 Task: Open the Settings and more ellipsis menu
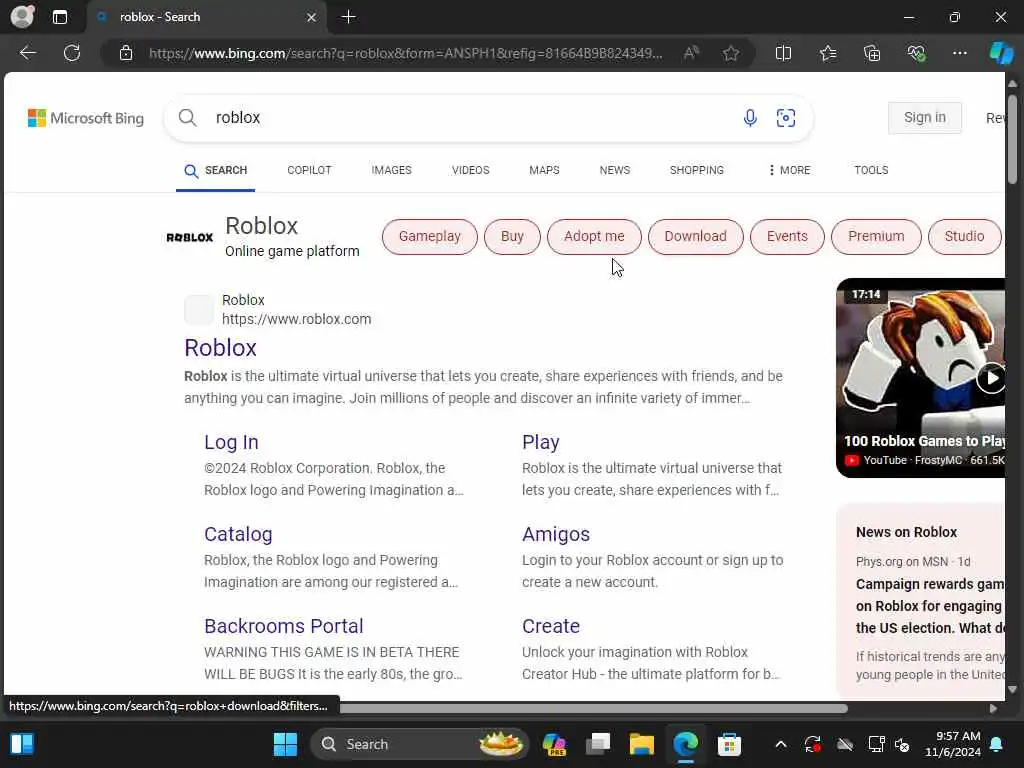pos(959,53)
